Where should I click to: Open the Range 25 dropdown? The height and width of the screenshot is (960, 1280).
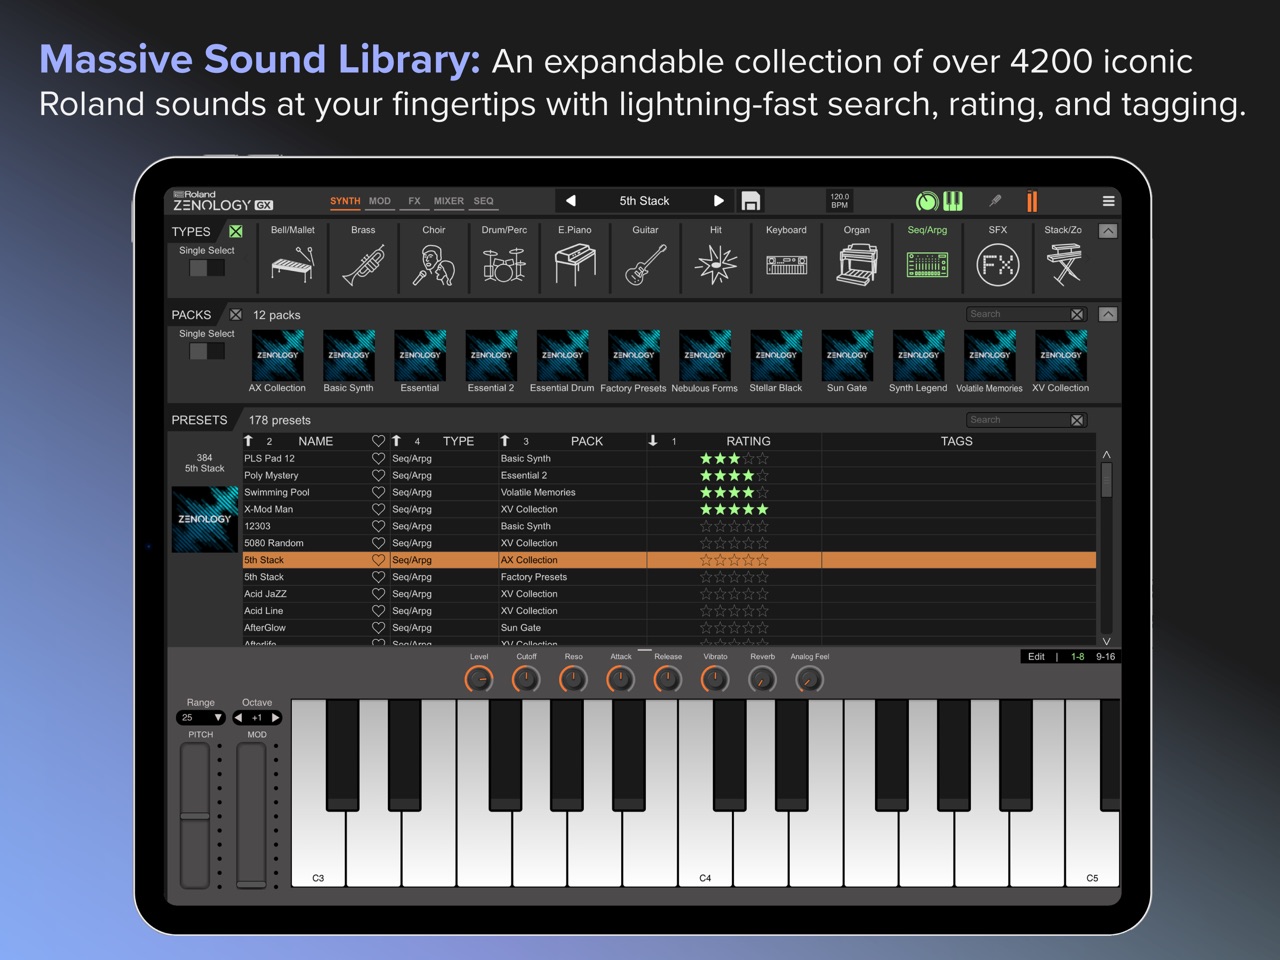[201, 717]
